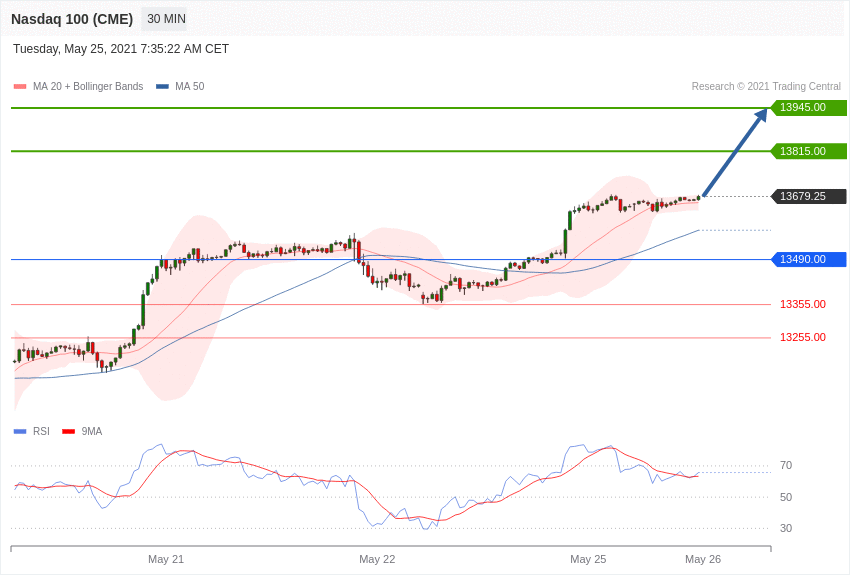Click the 13679.25 current price tag

[808, 196]
